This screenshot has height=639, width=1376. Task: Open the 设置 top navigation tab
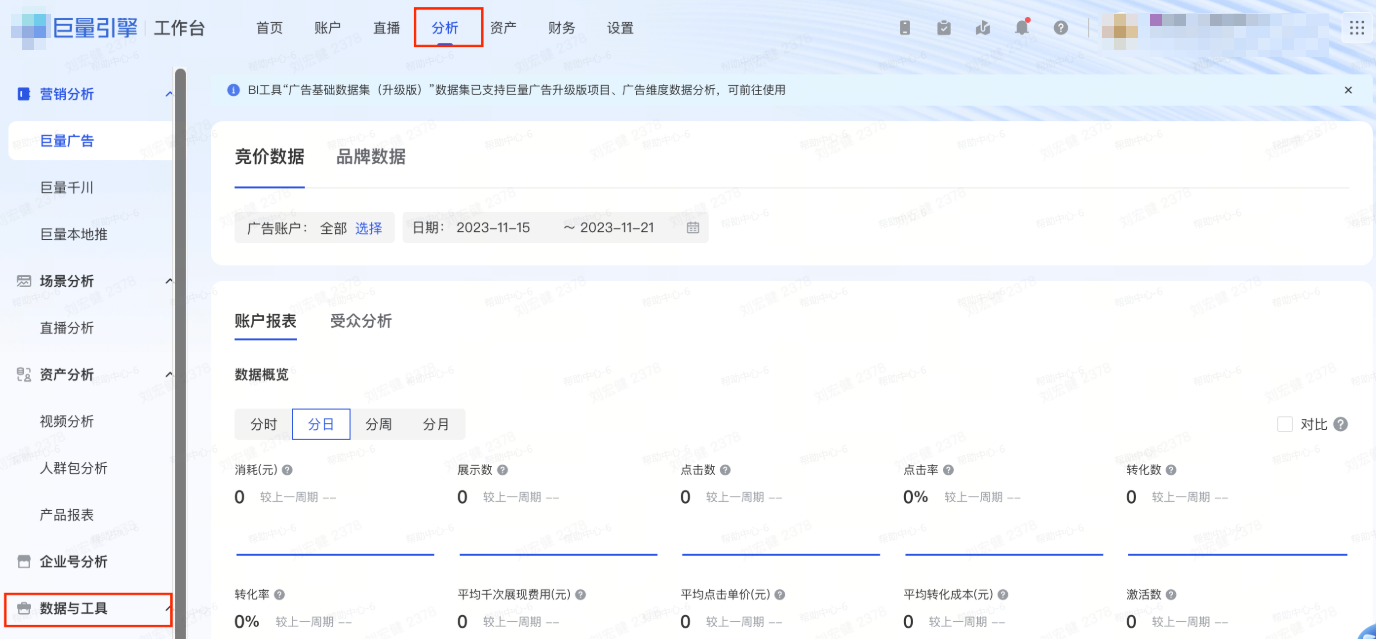click(x=620, y=28)
